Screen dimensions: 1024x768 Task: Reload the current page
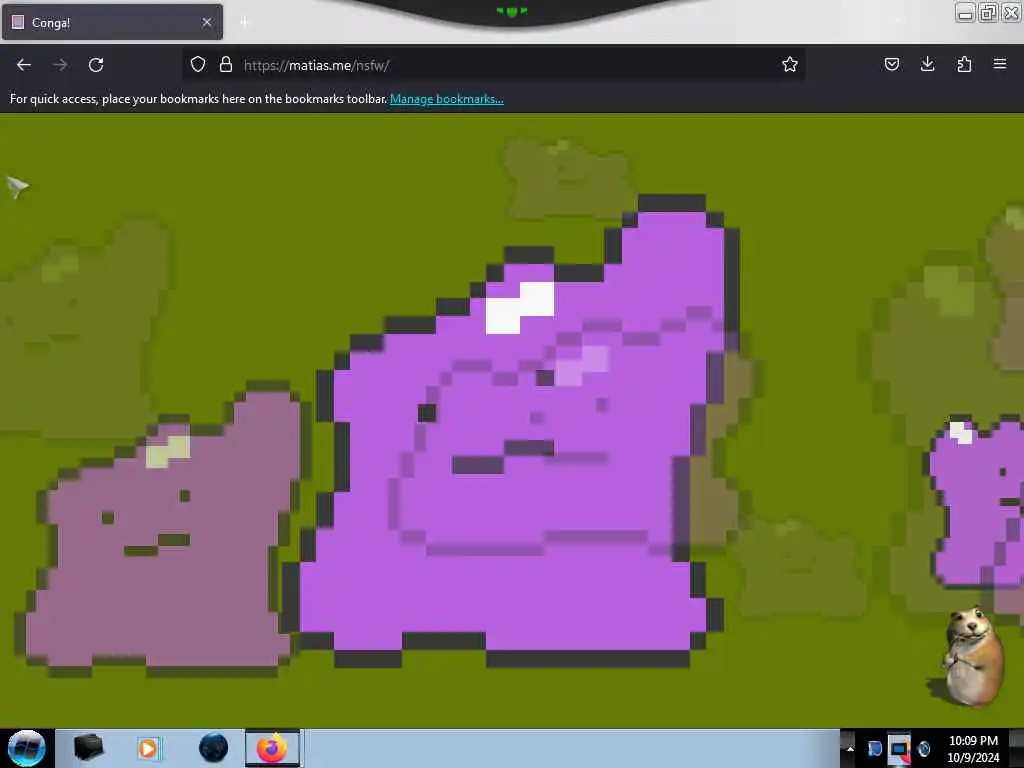(96, 65)
